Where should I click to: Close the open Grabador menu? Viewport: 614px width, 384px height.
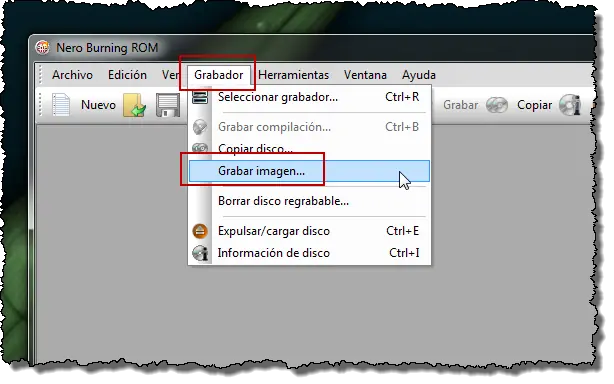(x=219, y=75)
